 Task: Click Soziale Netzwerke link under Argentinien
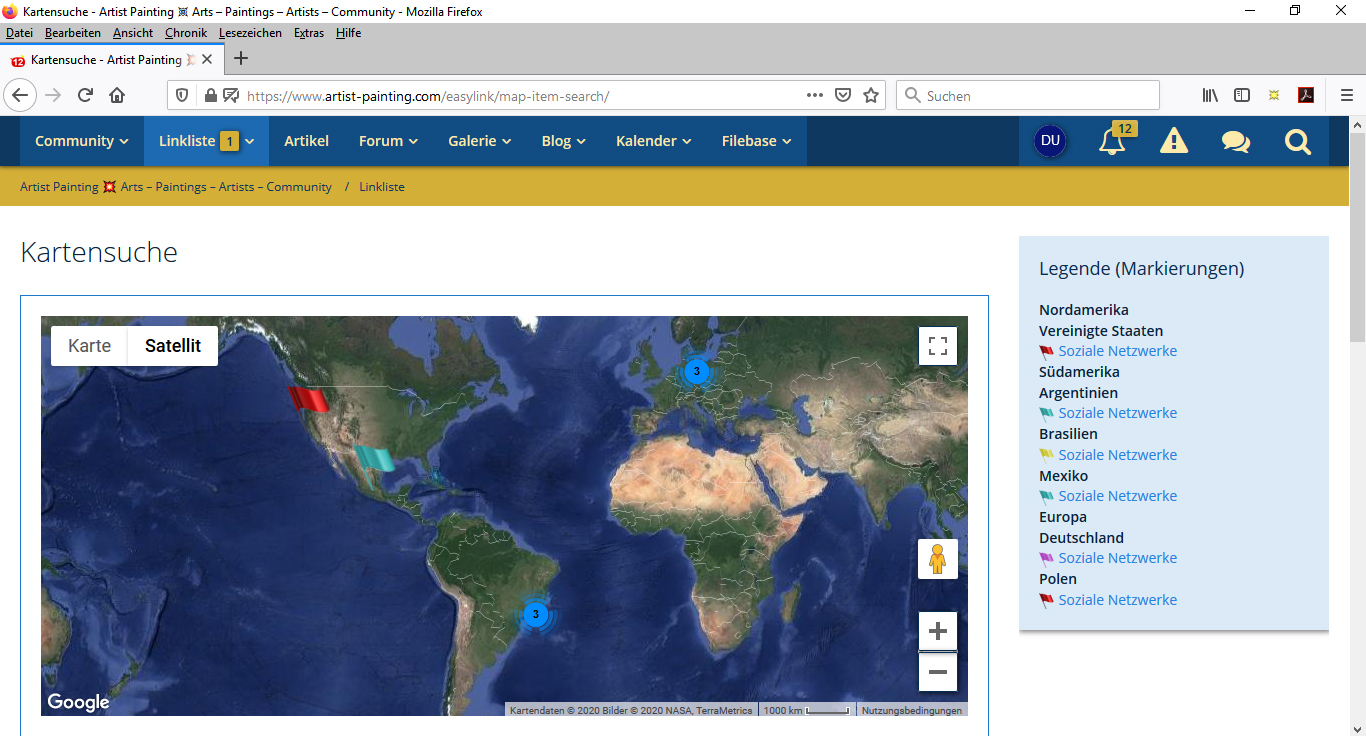1117,413
